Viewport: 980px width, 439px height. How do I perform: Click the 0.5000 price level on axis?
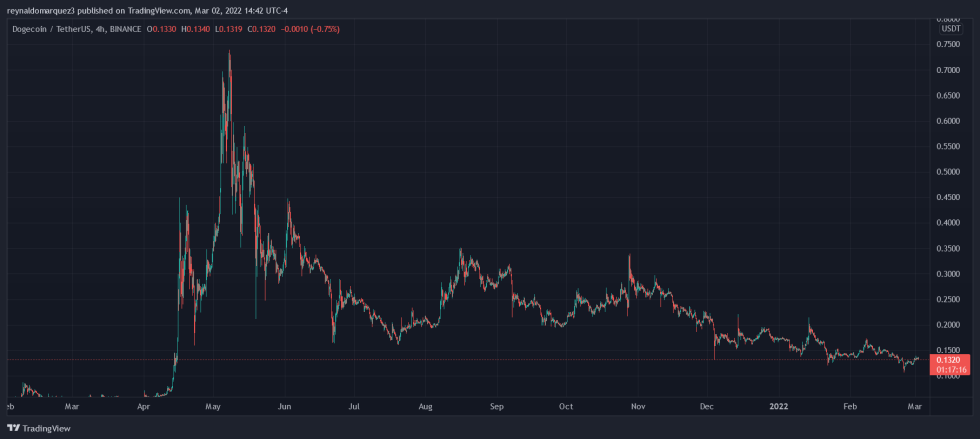point(949,172)
